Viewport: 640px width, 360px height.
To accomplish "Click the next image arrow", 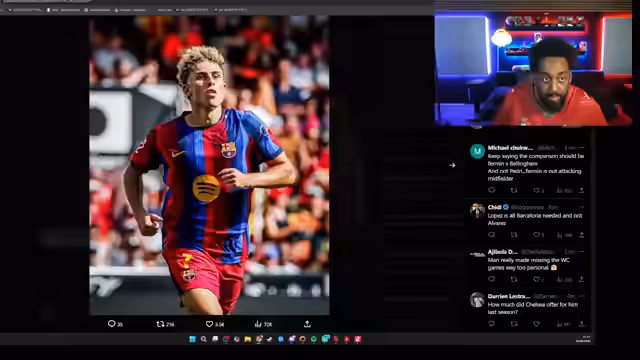I will 452,165.
